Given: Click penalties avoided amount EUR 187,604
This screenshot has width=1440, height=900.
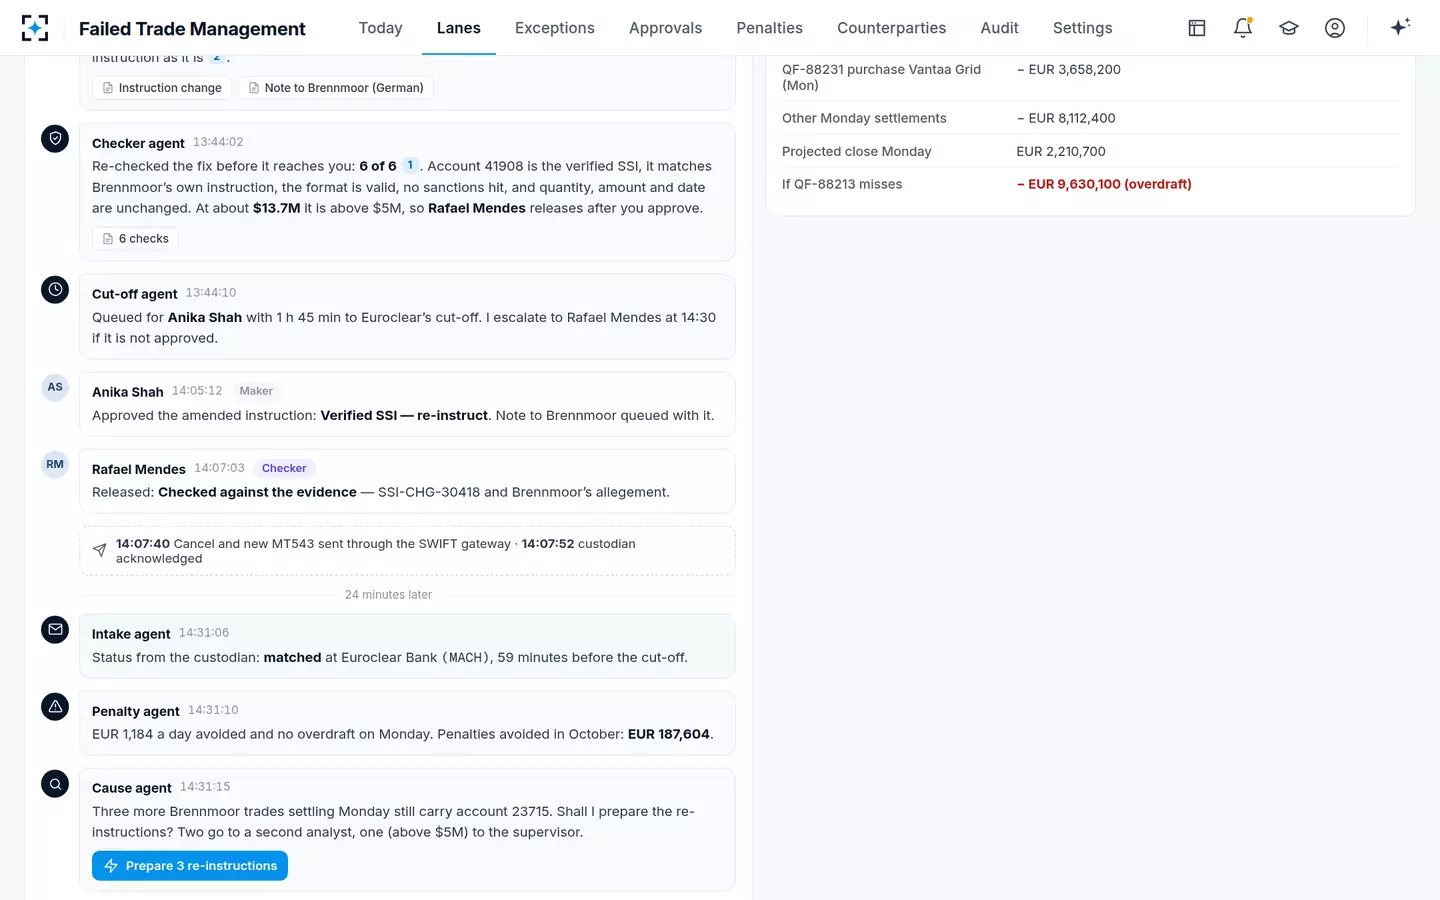Looking at the screenshot, I should tap(669, 734).
